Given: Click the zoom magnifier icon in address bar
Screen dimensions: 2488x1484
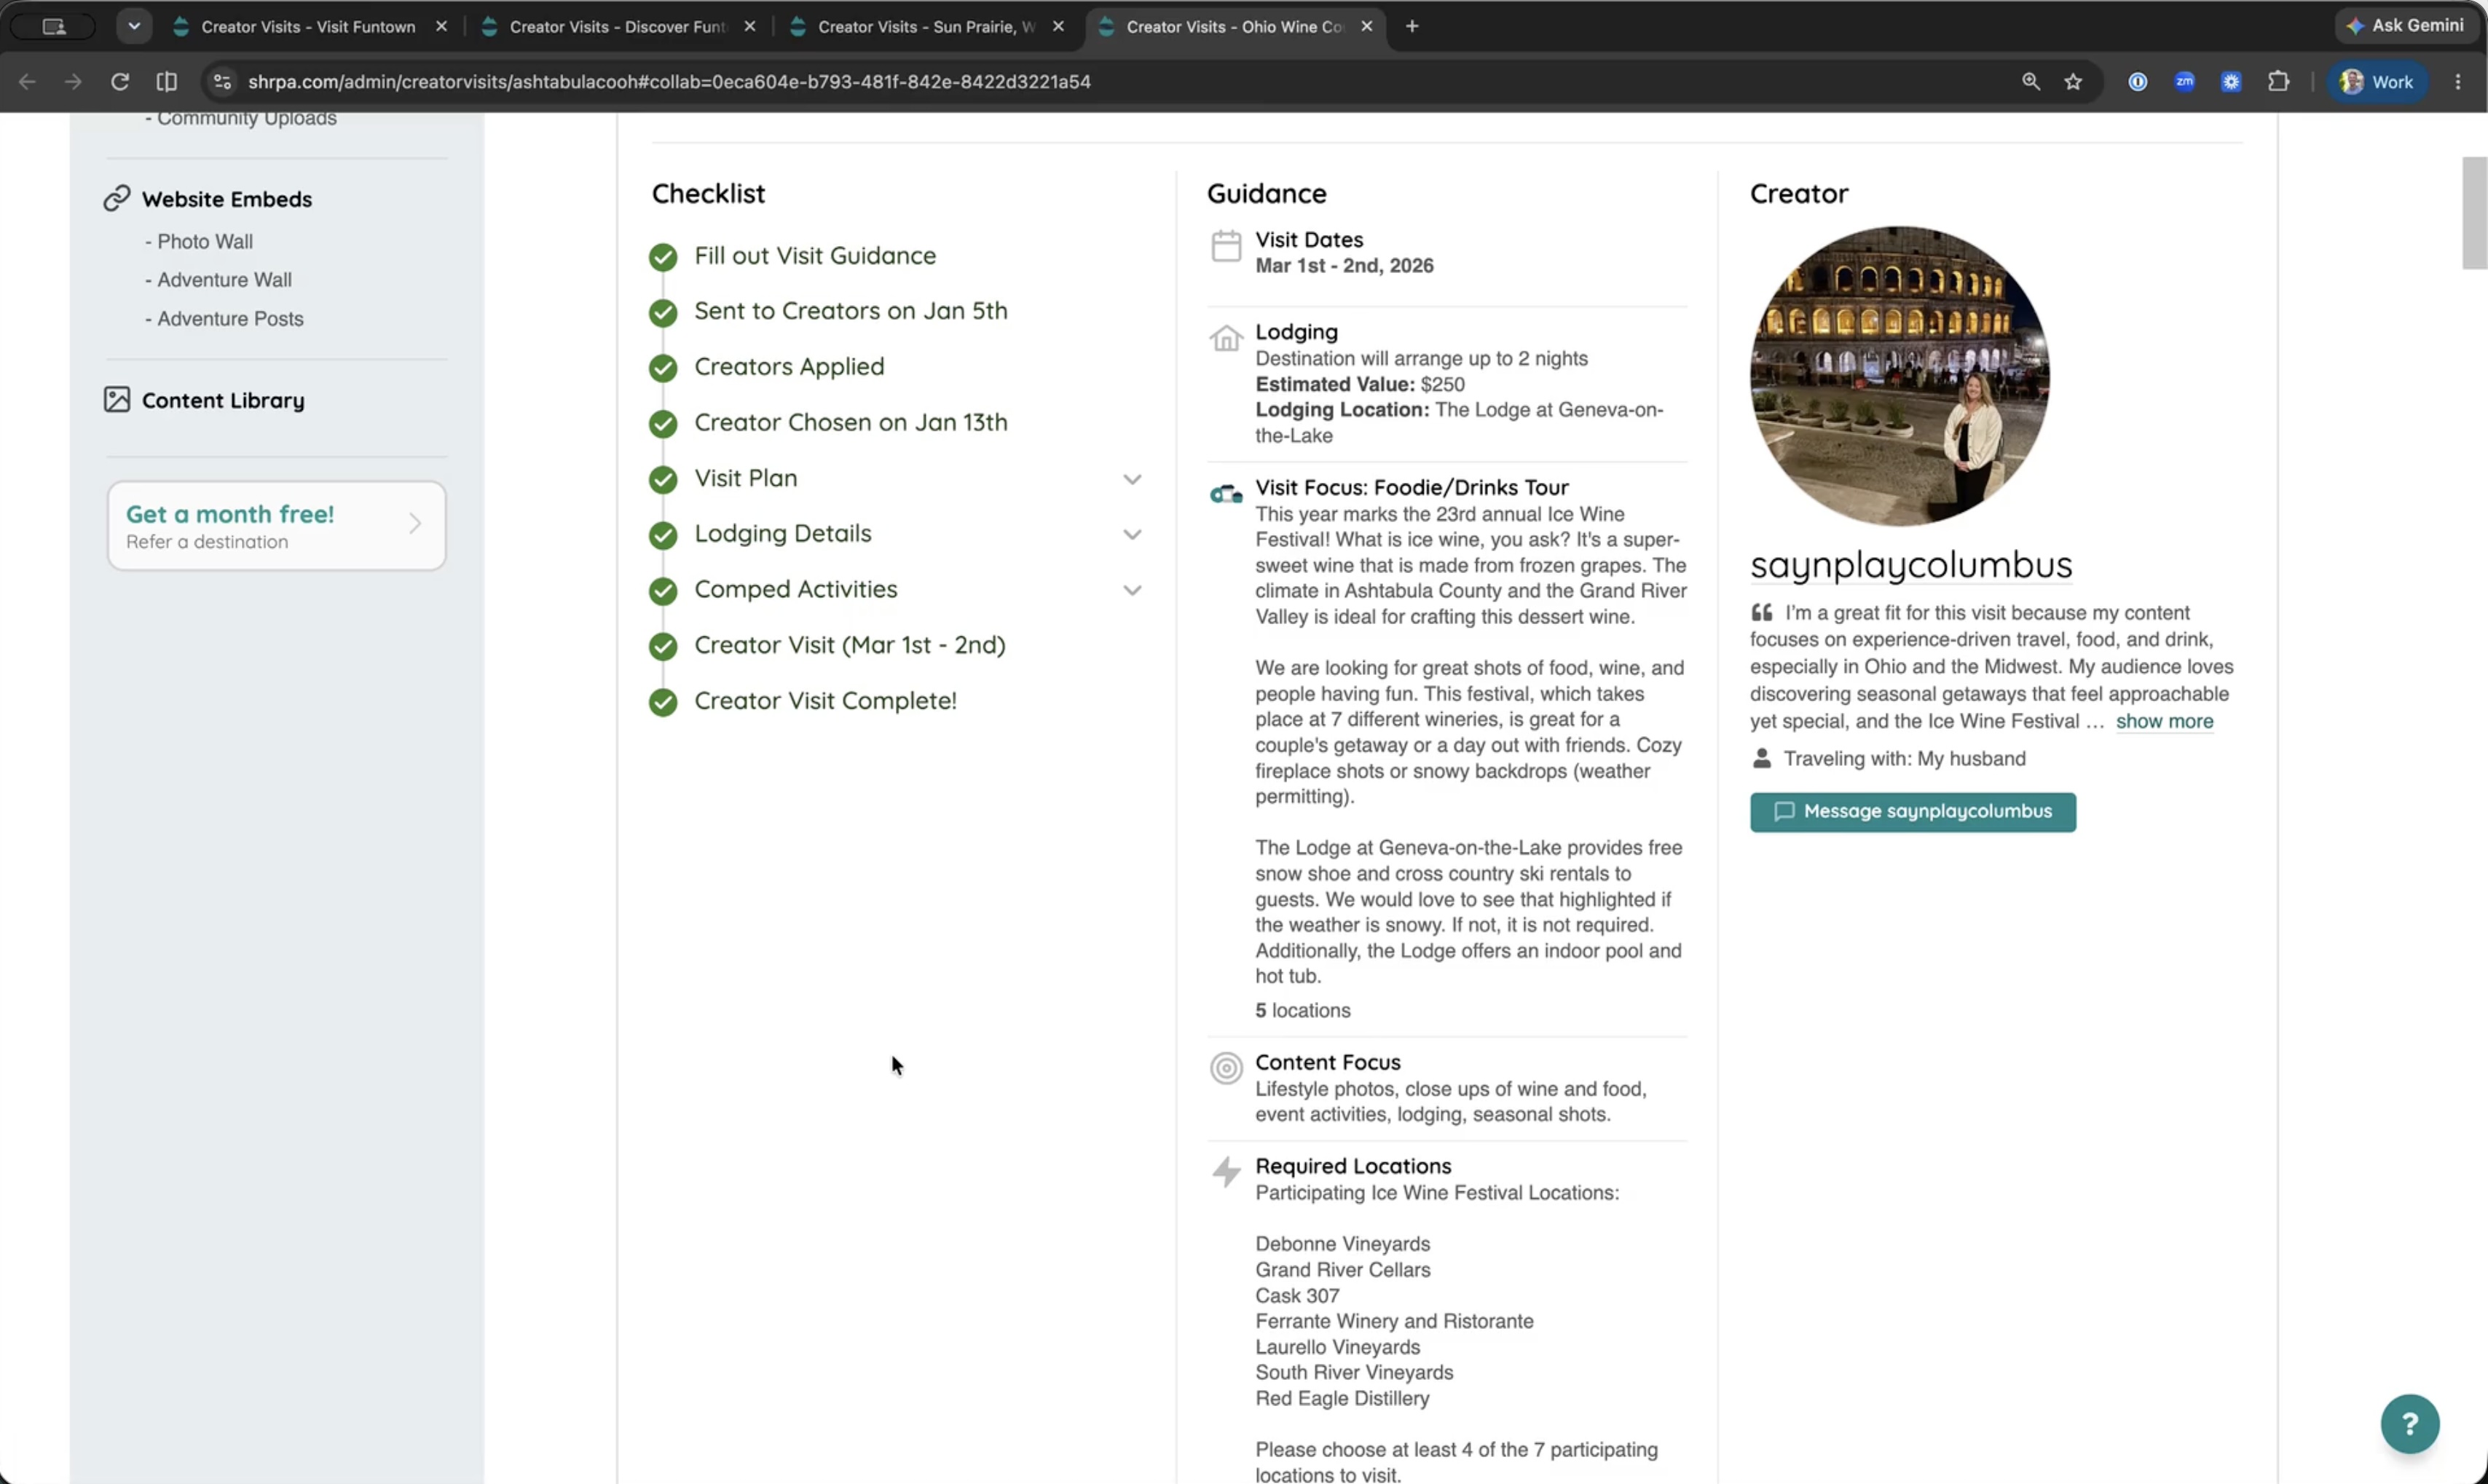Looking at the screenshot, I should (2030, 82).
